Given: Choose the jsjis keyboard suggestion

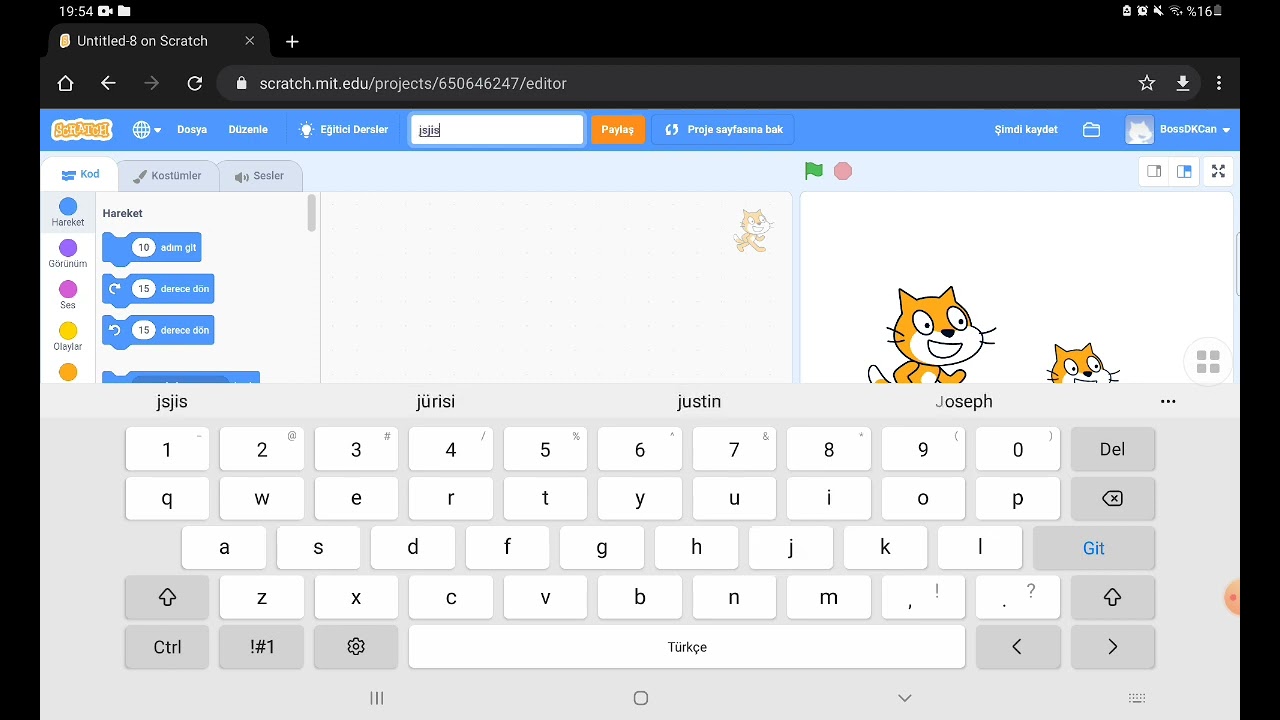Looking at the screenshot, I should coord(172,401).
